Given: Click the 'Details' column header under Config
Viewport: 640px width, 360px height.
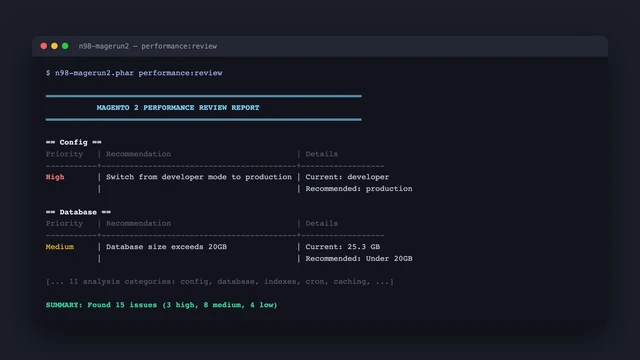Looking at the screenshot, I should tap(322, 154).
